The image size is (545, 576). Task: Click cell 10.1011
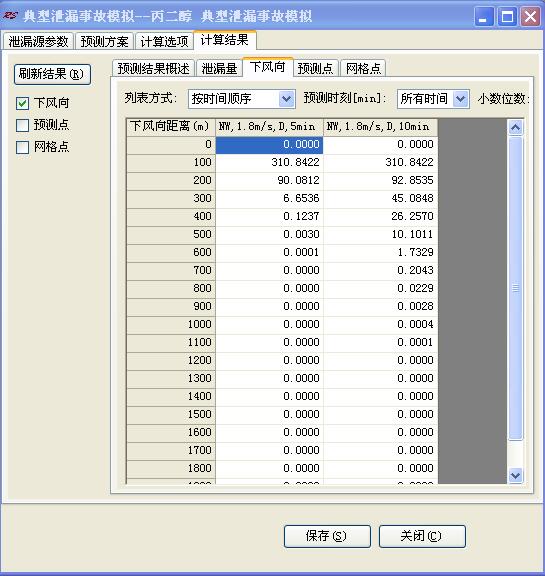380,235
